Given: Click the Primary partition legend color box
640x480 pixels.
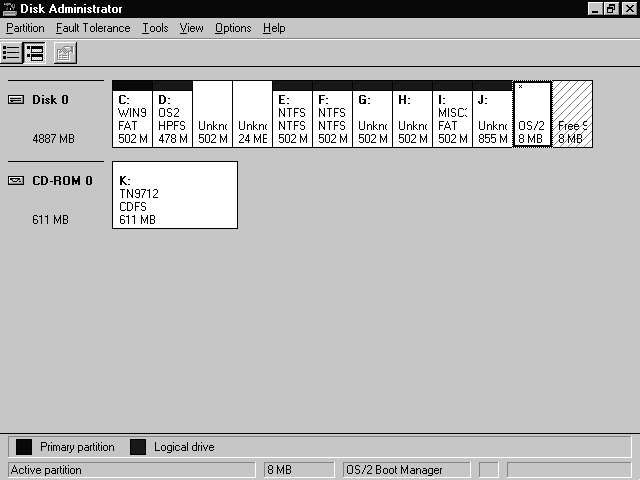Looking at the screenshot, I should click(x=24, y=447).
